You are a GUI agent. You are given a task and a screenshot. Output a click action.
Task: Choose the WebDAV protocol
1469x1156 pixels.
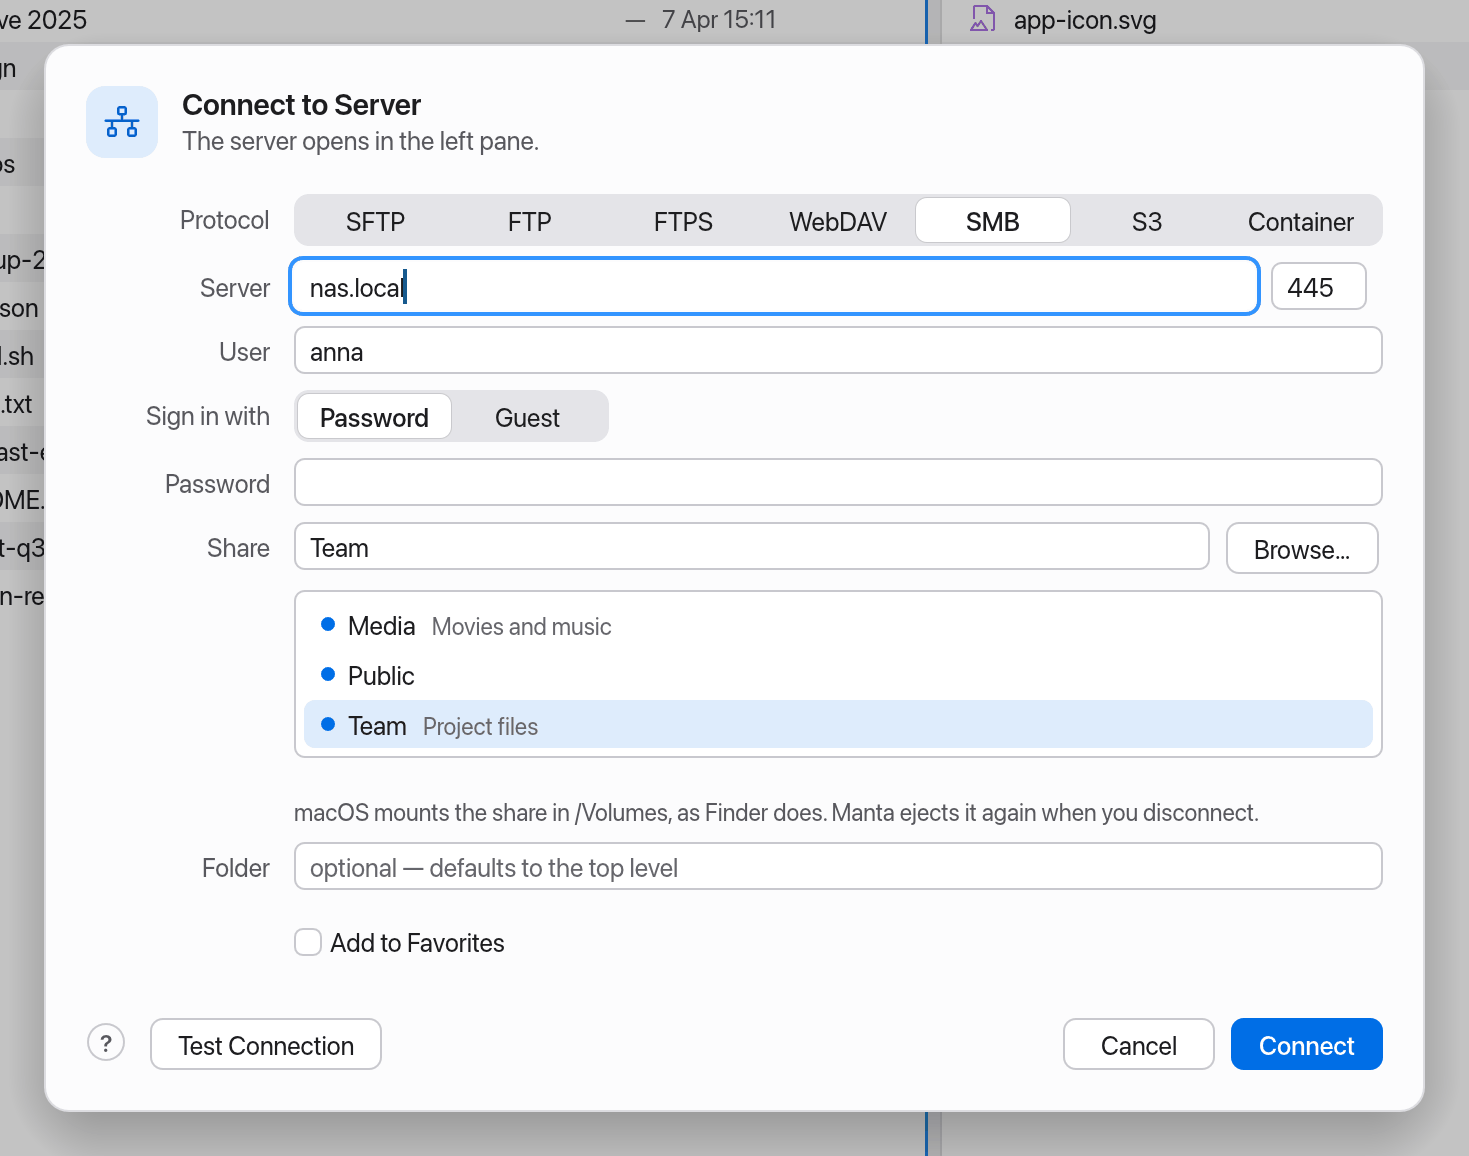(838, 221)
